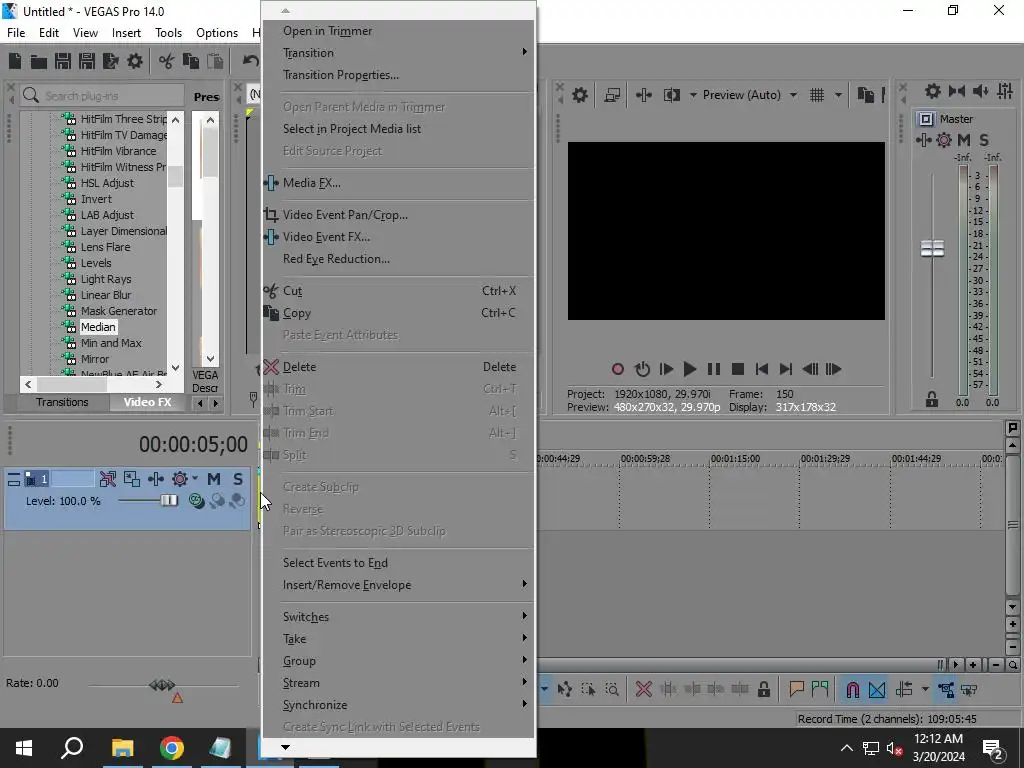The width and height of the screenshot is (1024, 768).
Task: Toggle Automatic Crossfades icon
Action: tap(877, 690)
